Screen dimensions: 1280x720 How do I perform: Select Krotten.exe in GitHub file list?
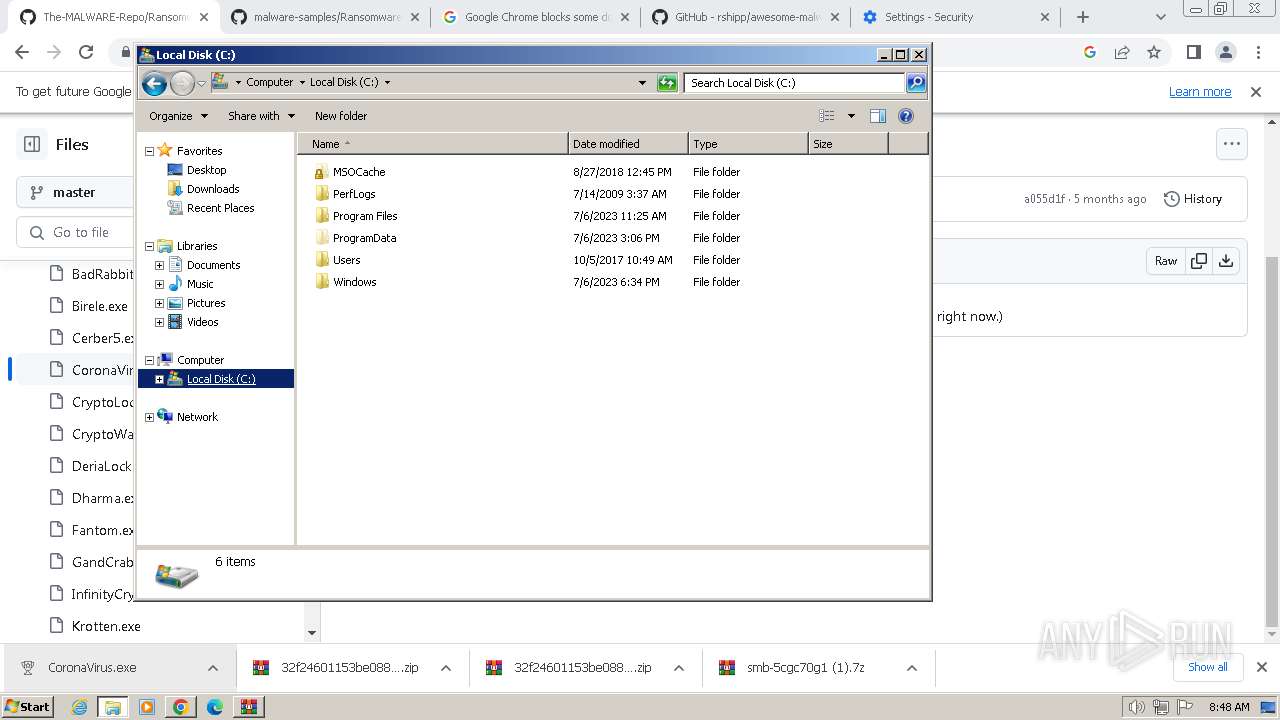106,626
